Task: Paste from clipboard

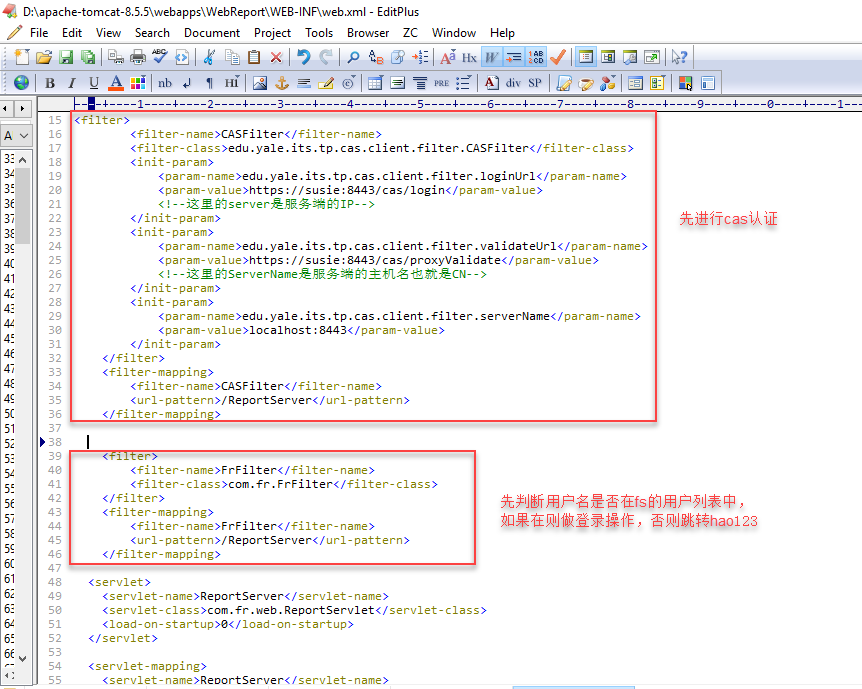Action: tap(254, 57)
